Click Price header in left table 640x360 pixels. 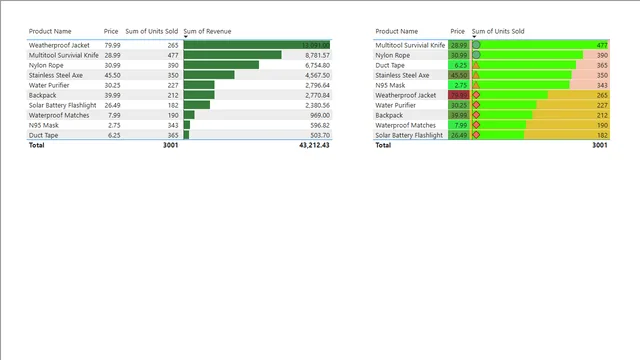coord(111,31)
